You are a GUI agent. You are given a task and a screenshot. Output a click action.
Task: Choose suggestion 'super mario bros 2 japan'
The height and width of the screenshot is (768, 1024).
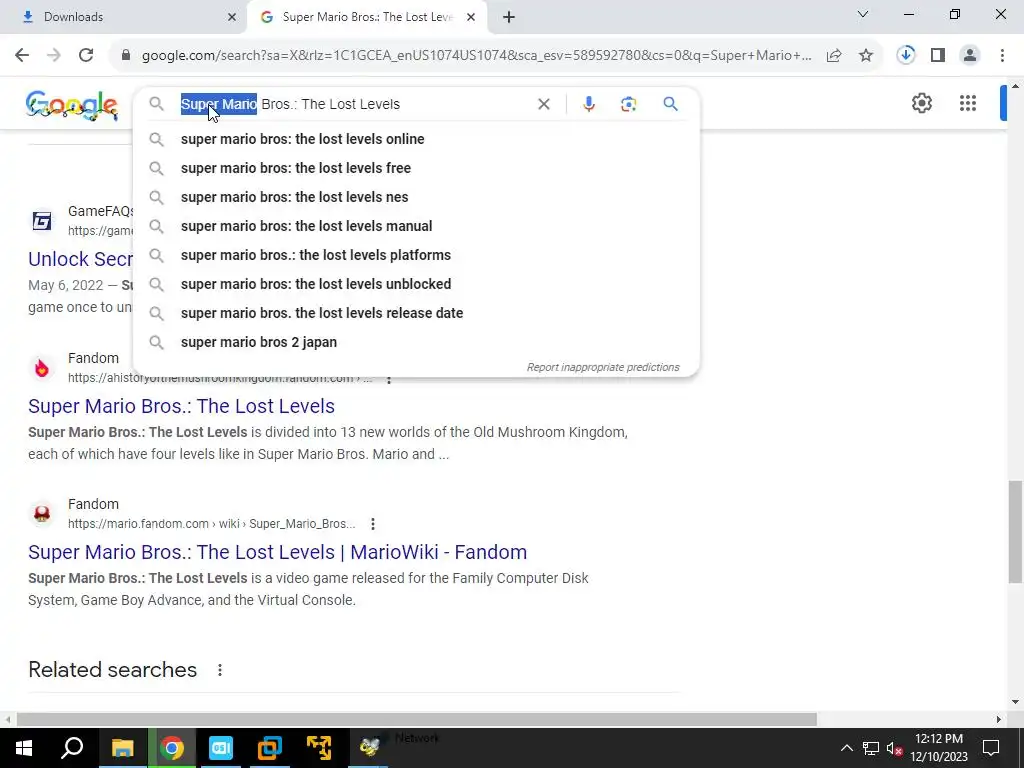coord(416,342)
